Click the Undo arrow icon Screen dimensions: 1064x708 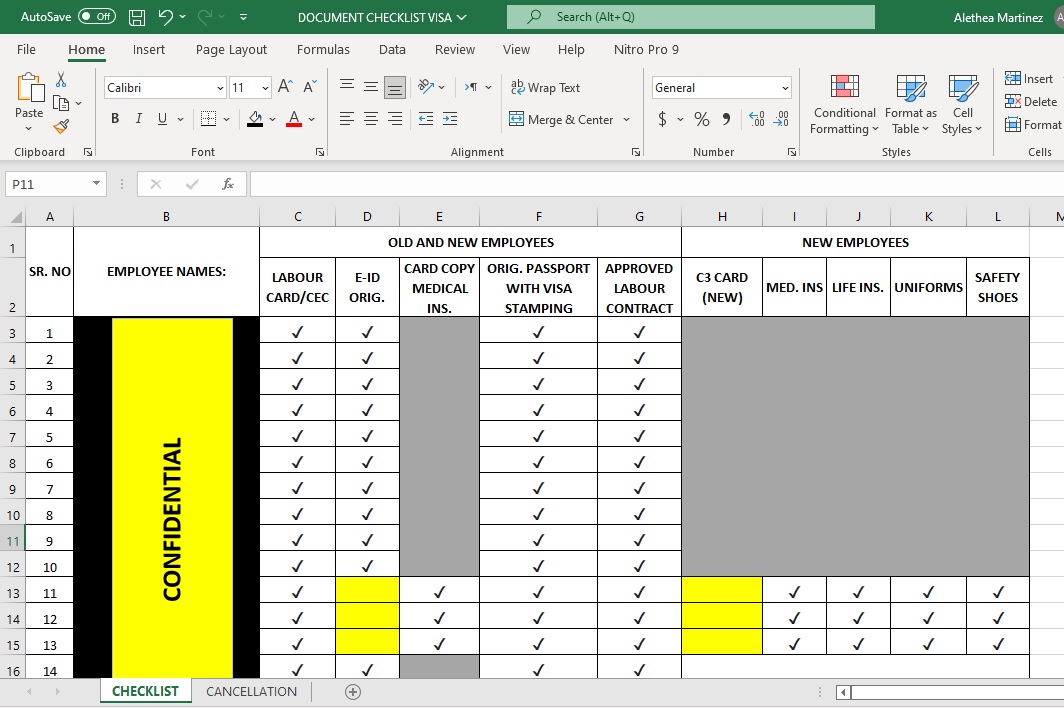click(165, 17)
